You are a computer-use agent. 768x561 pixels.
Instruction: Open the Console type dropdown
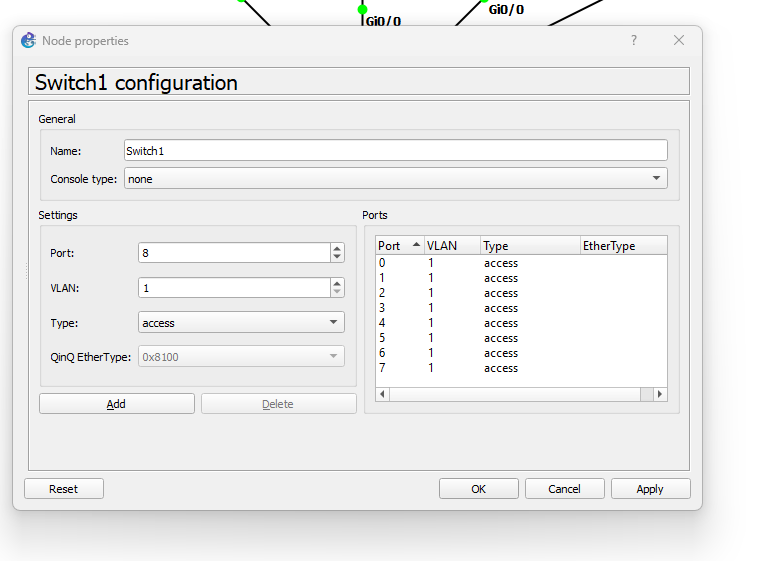pos(395,178)
